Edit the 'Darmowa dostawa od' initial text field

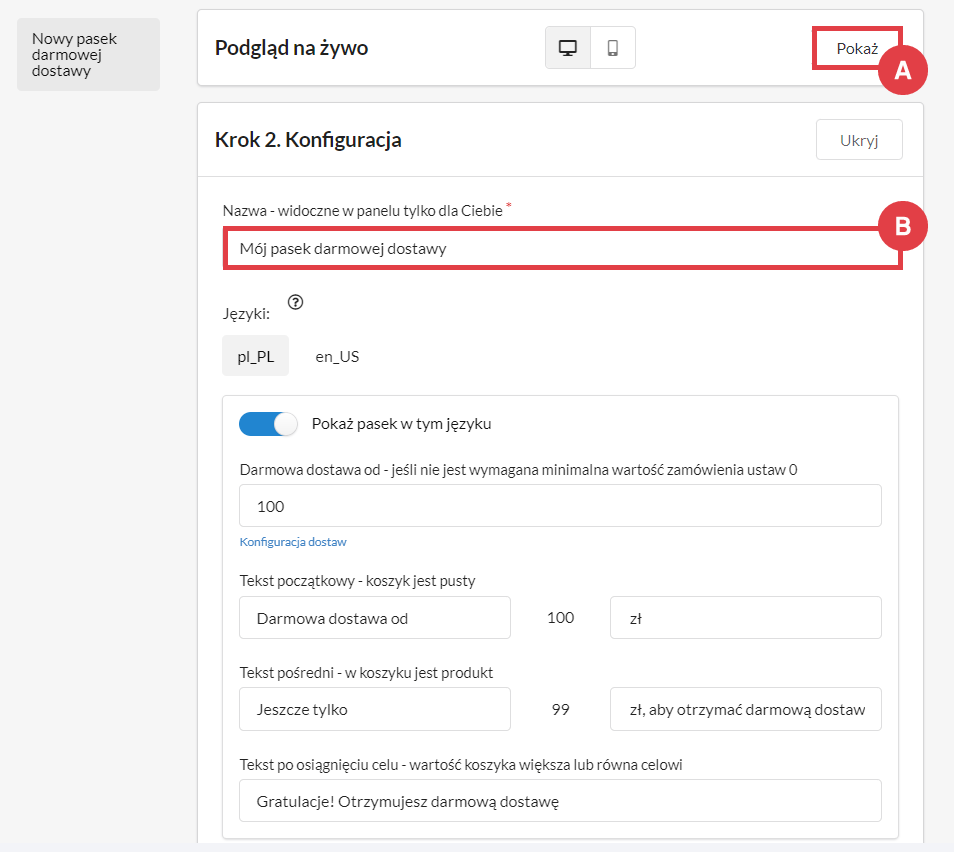[375, 618]
